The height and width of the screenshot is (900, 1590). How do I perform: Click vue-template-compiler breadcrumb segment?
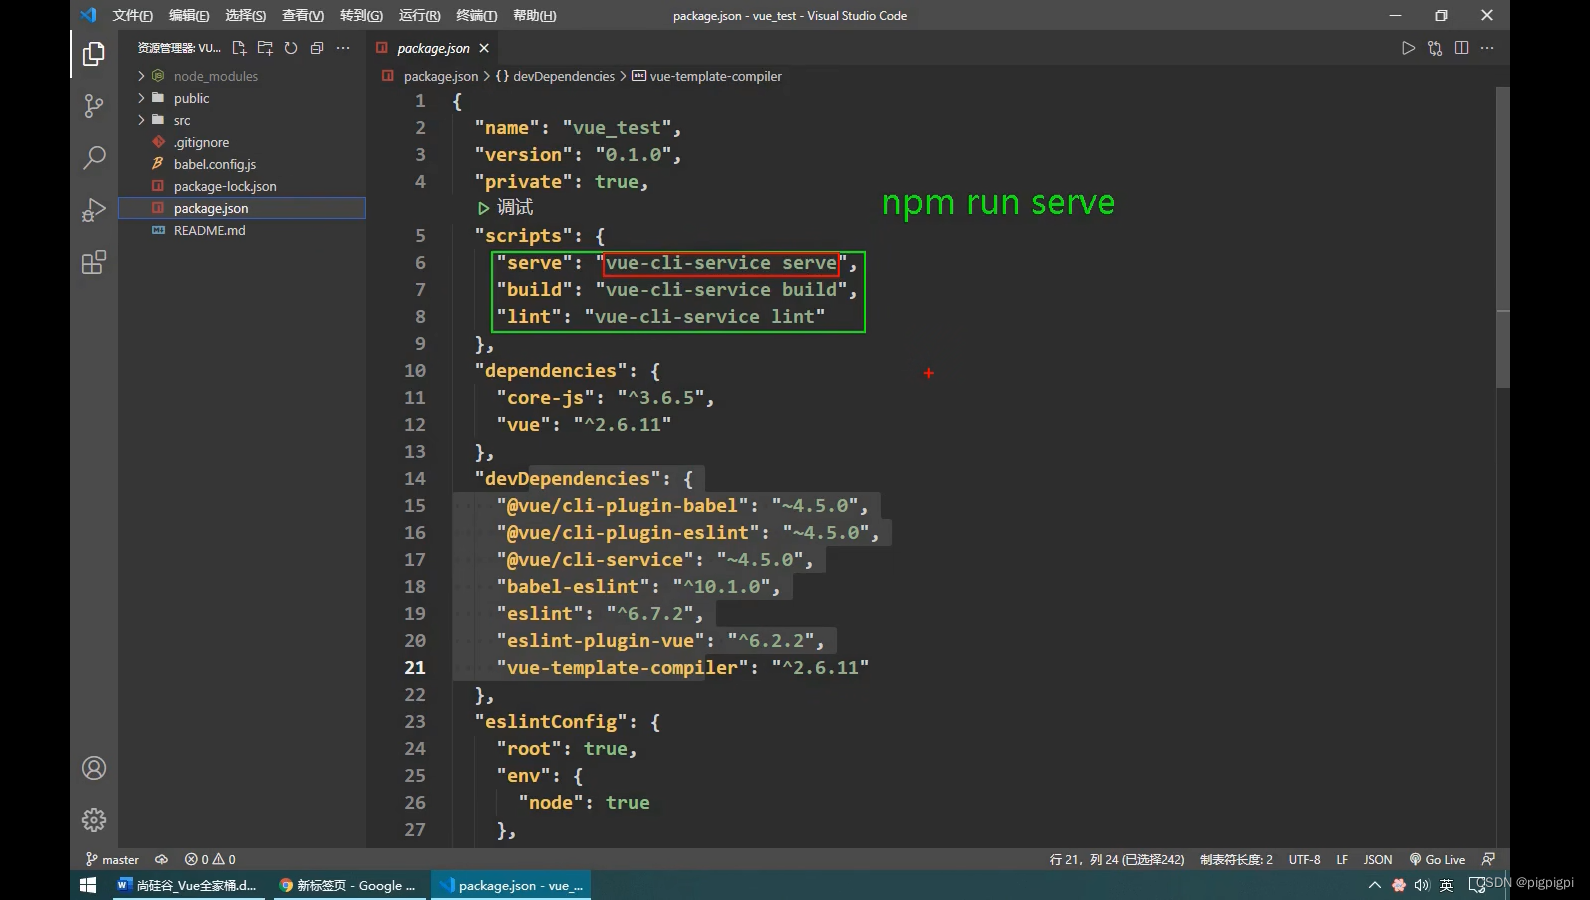coord(716,76)
